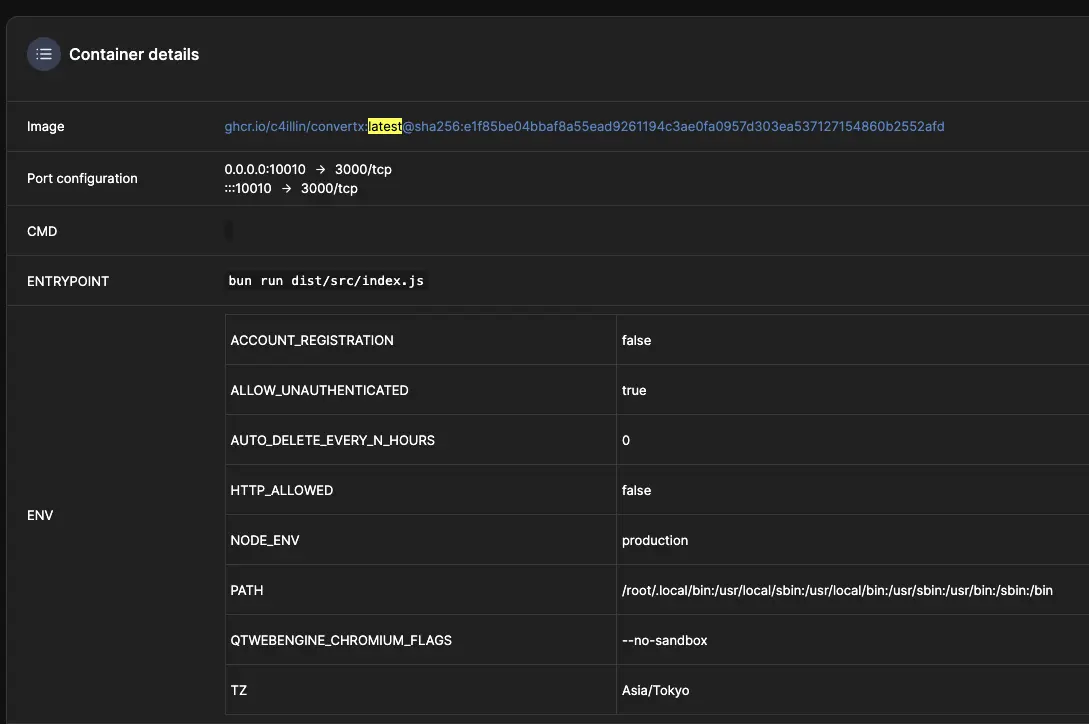Click the QTWEBENGINE_CHROMIUM_FLAGS variable name
The width and height of the screenshot is (1089, 724).
341,641
